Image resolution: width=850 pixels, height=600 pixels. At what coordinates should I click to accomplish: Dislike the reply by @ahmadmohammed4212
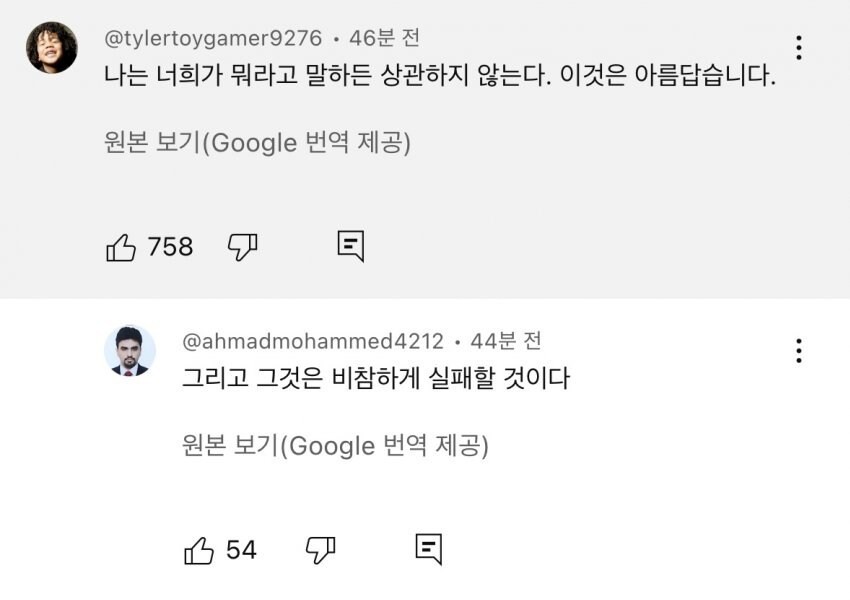pyautogui.click(x=320, y=549)
